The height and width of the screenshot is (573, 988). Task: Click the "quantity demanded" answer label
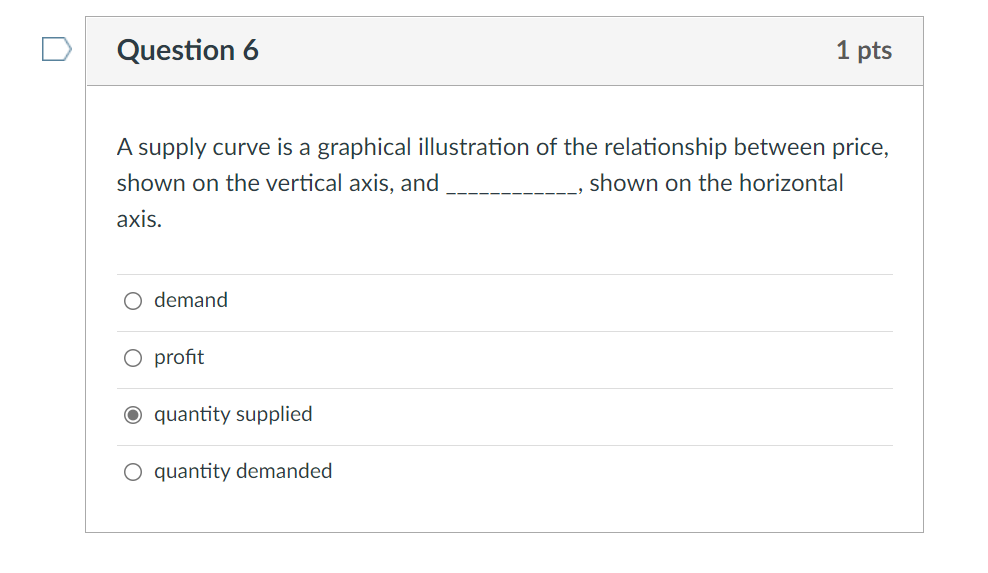(x=243, y=472)
